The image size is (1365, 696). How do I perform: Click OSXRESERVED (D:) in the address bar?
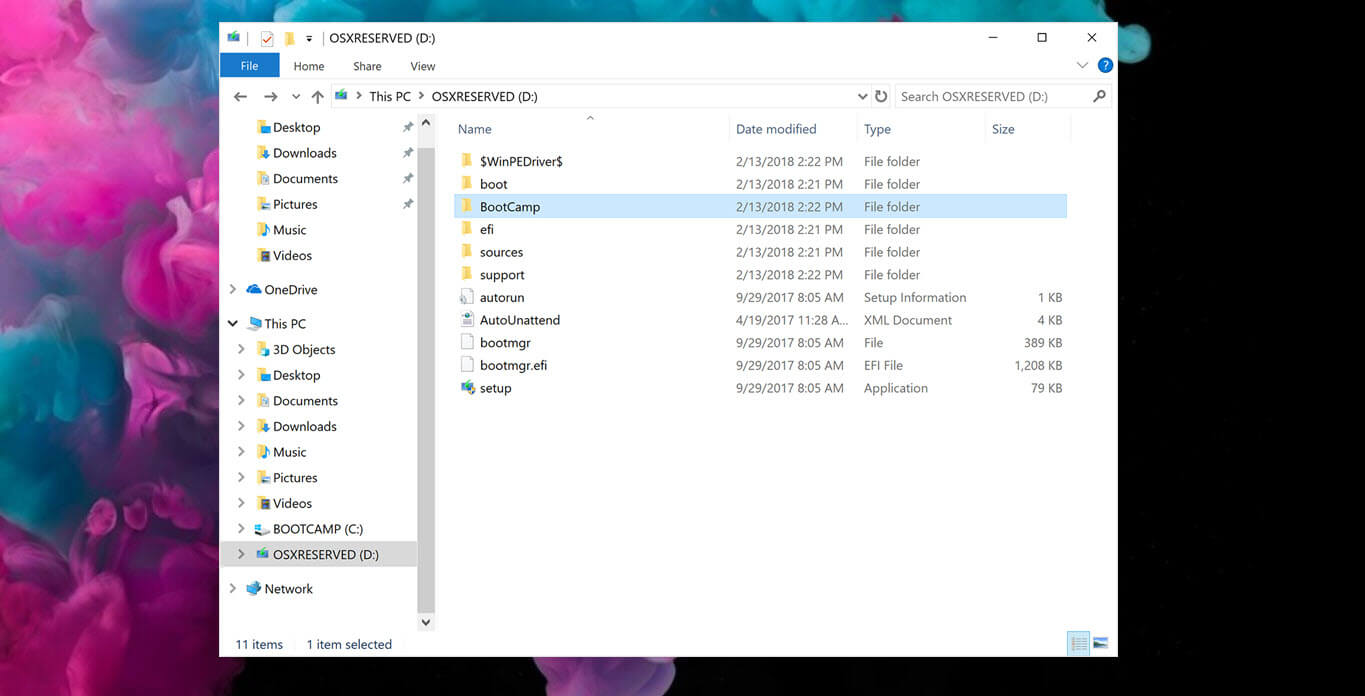point(484,97)
